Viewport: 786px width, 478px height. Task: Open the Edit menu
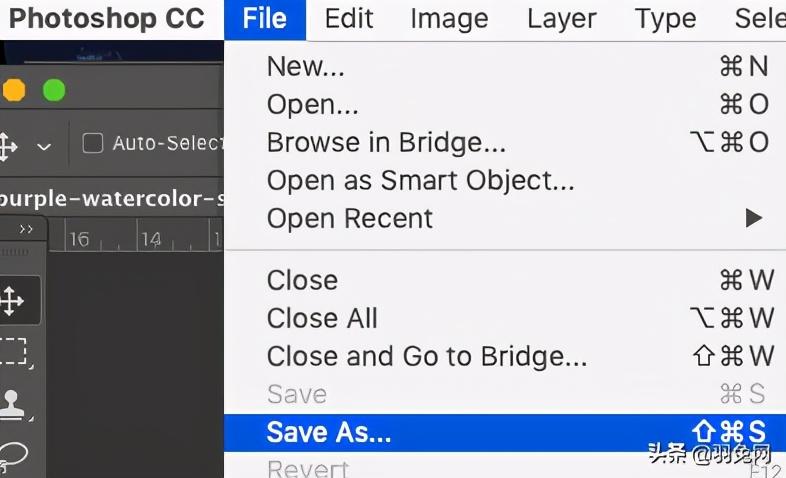pos(349,18)
